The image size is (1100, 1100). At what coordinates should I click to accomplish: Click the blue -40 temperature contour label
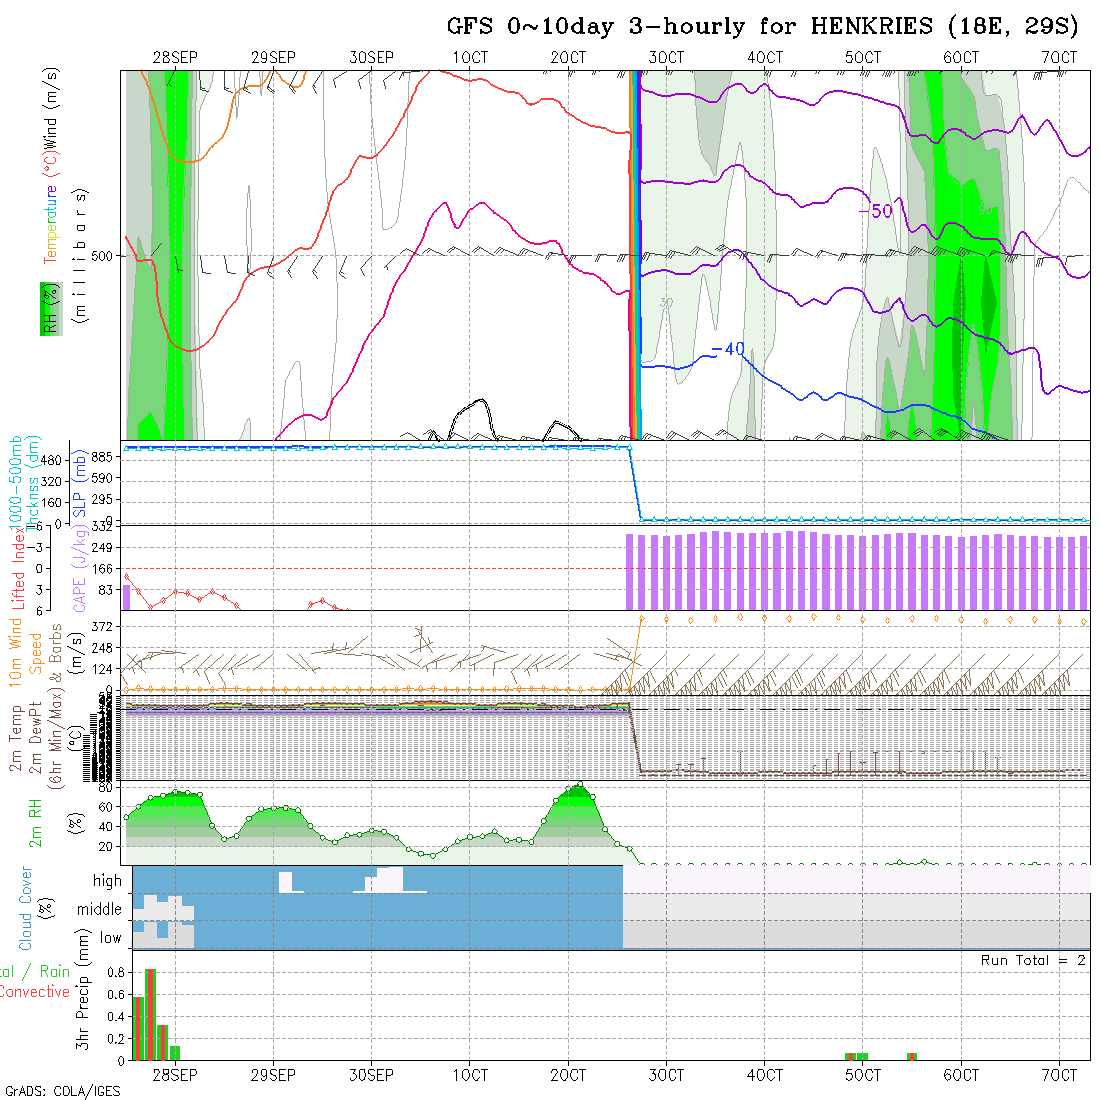pos(727,349)
